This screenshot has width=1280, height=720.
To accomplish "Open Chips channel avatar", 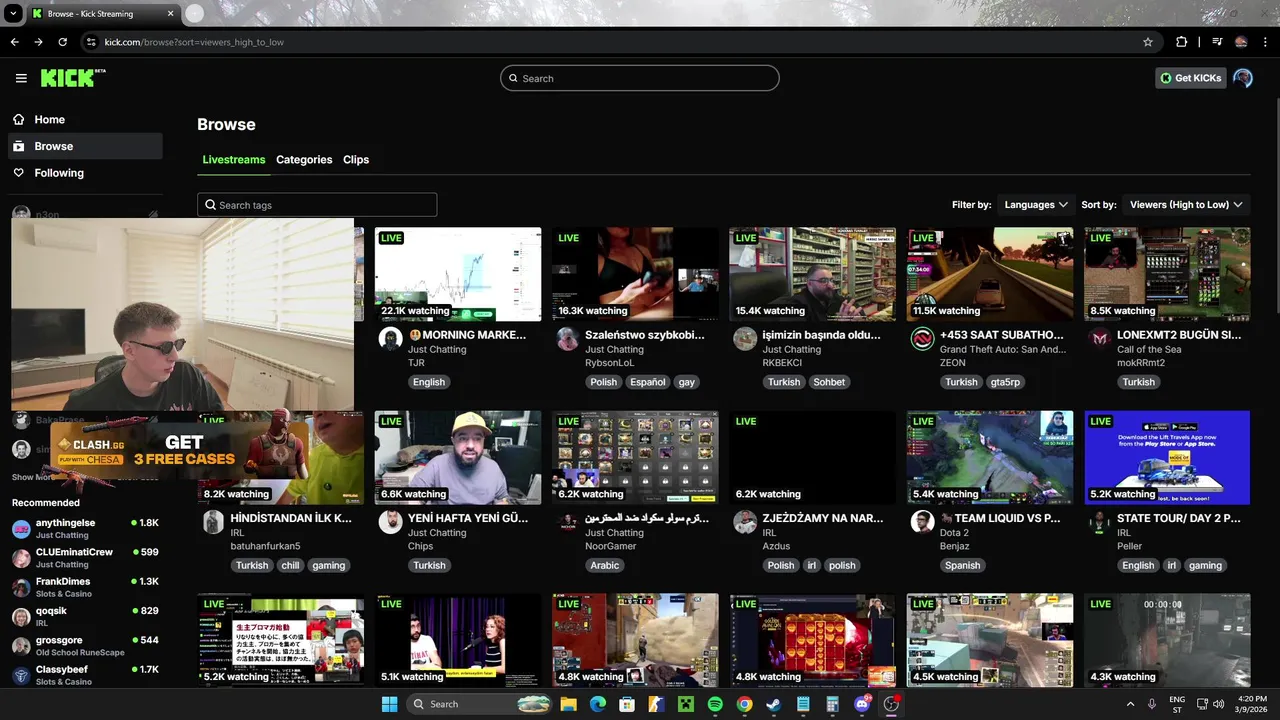I will tap(390, 521).
